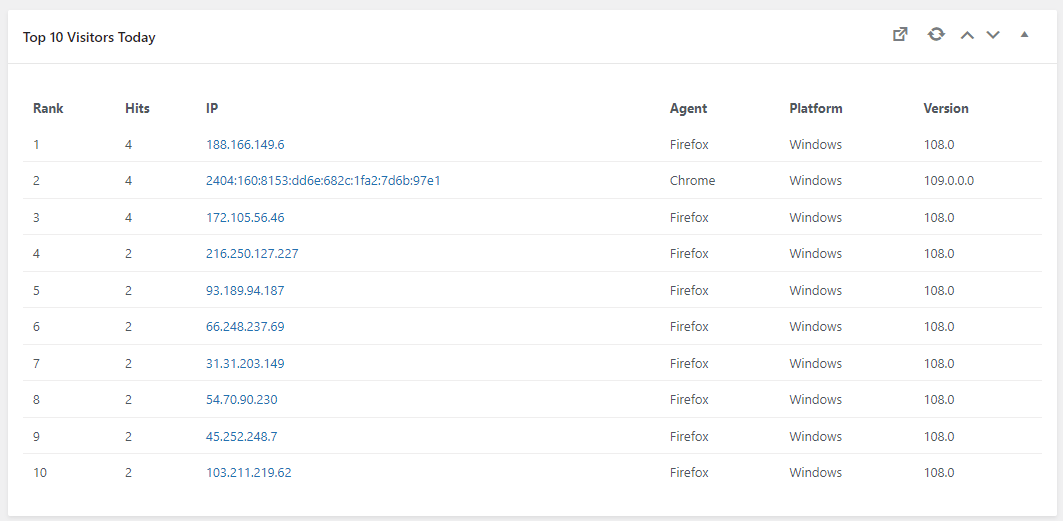The width and height of the screenshot is (1063, 521).
Task: Select IP 216.250.127.227
Action: pyautogui.click(x=252, y=254)
